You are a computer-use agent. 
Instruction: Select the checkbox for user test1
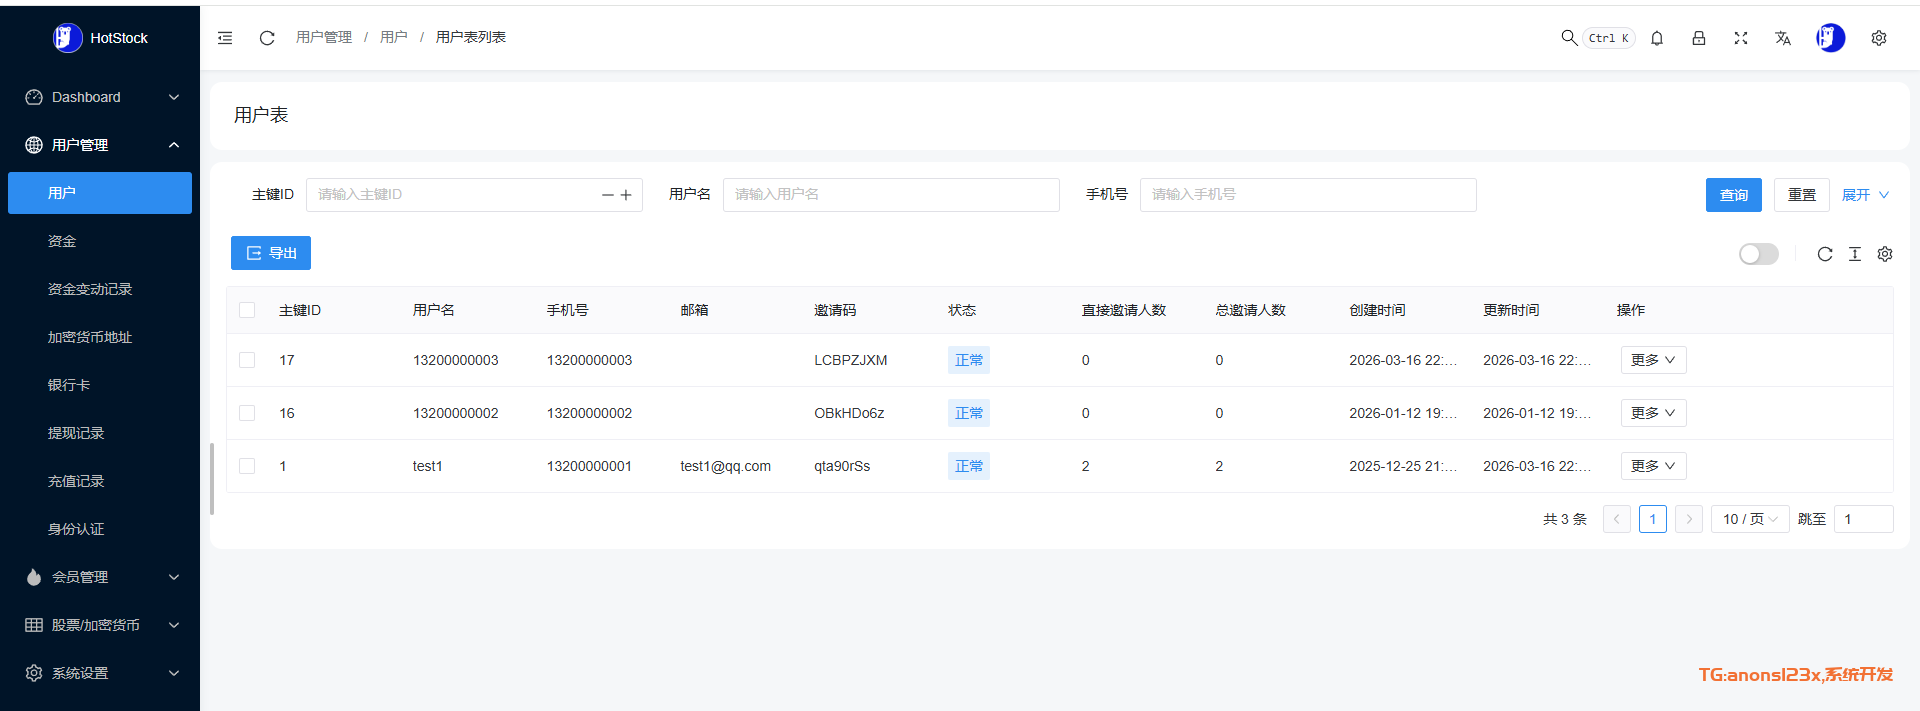(247, 466)
